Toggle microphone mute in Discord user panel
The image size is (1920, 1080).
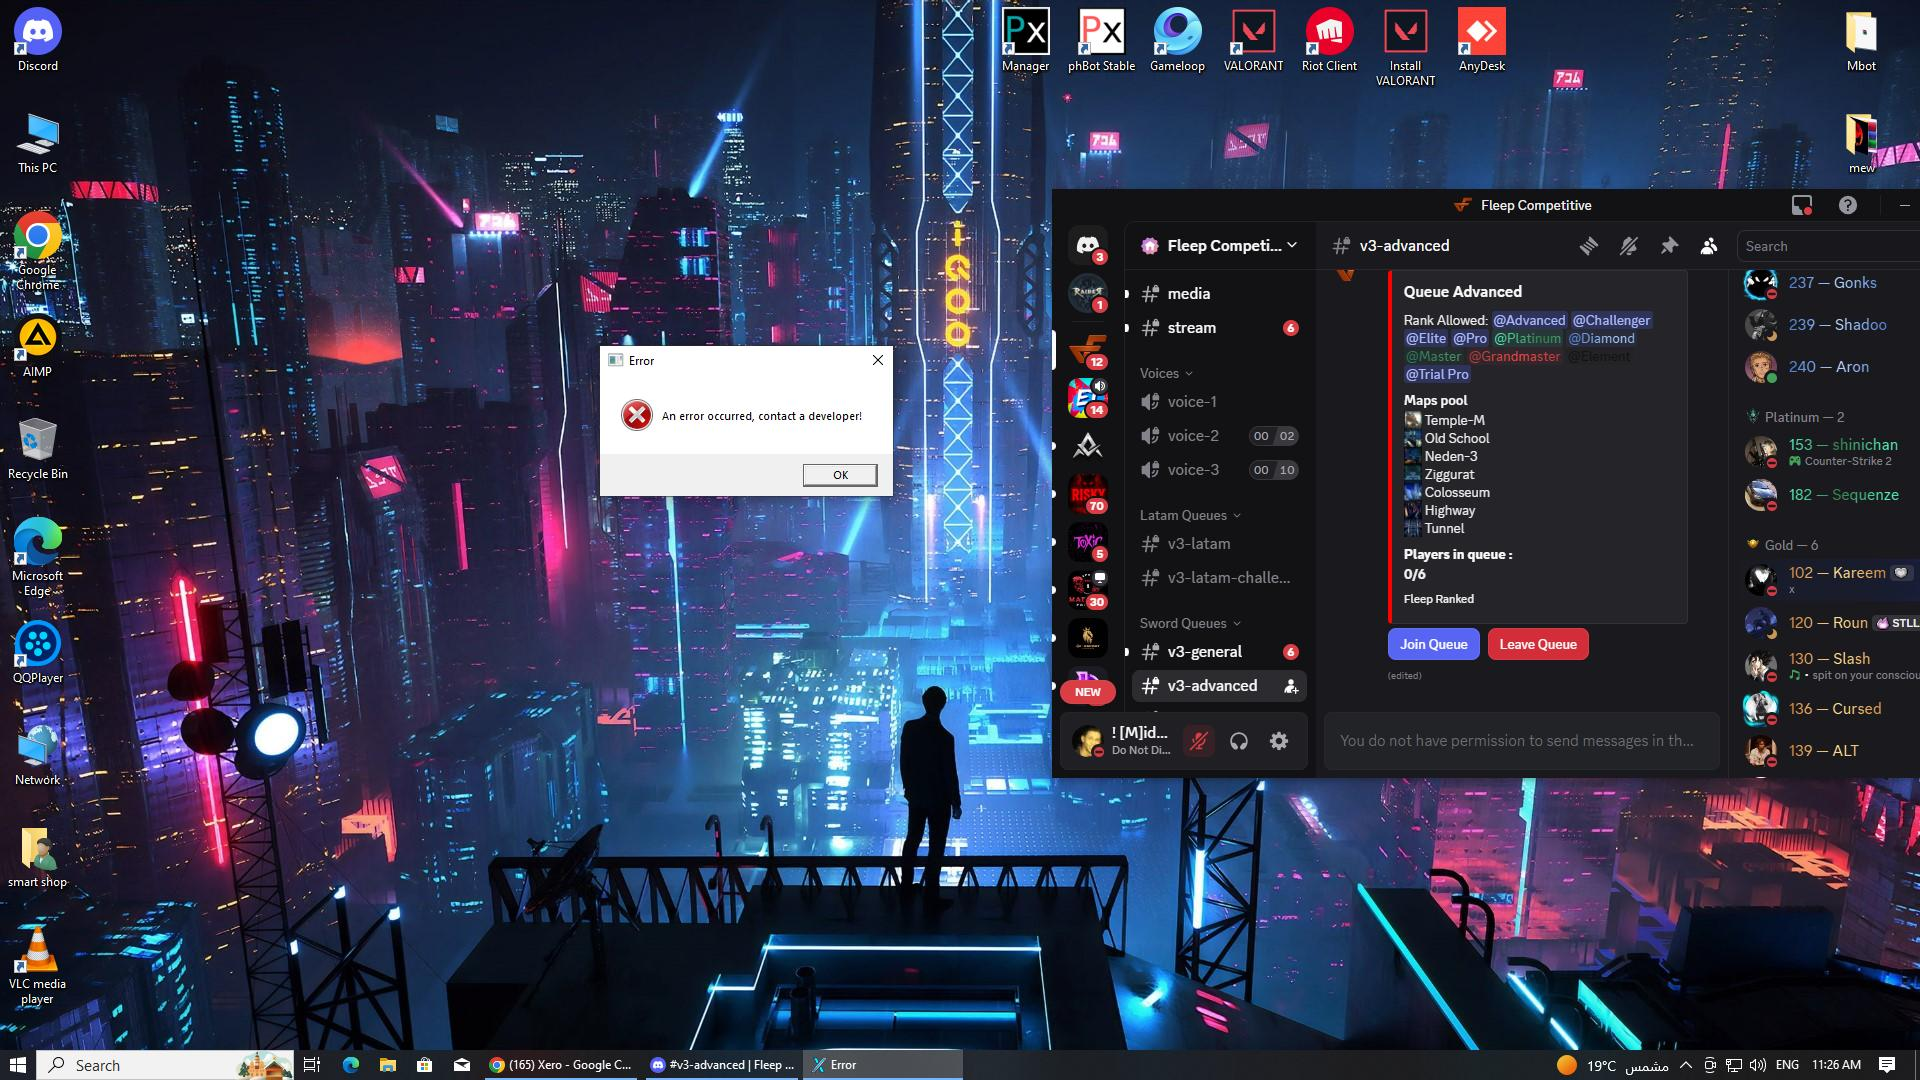coord(1198,741)
